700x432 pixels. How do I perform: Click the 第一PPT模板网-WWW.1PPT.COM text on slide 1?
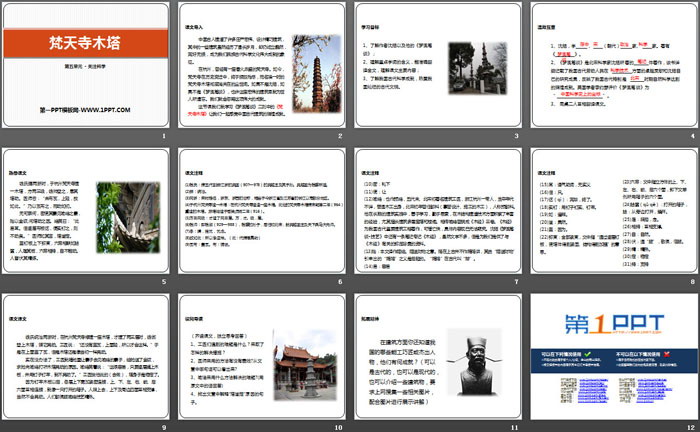pos(85,110)
